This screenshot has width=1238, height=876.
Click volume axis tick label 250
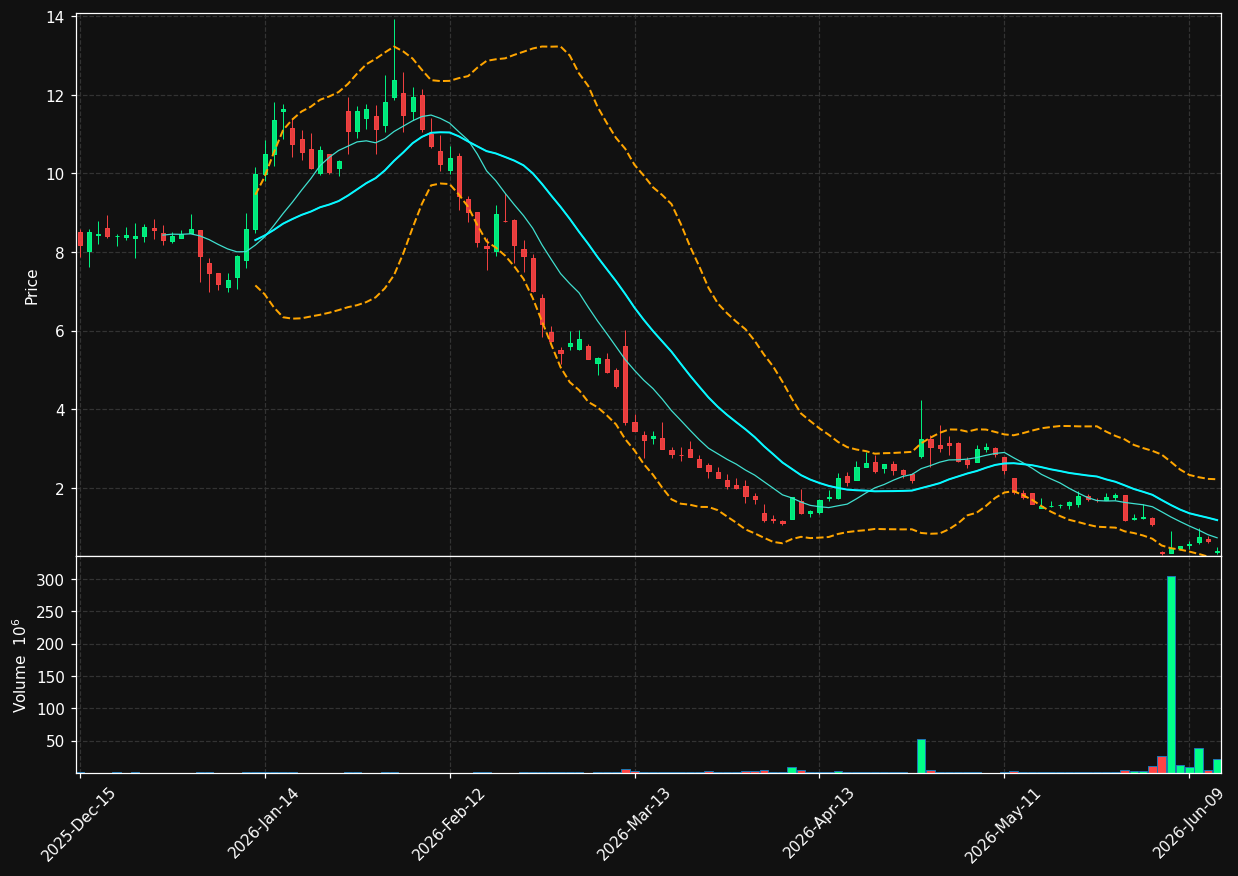pos(52,612)
